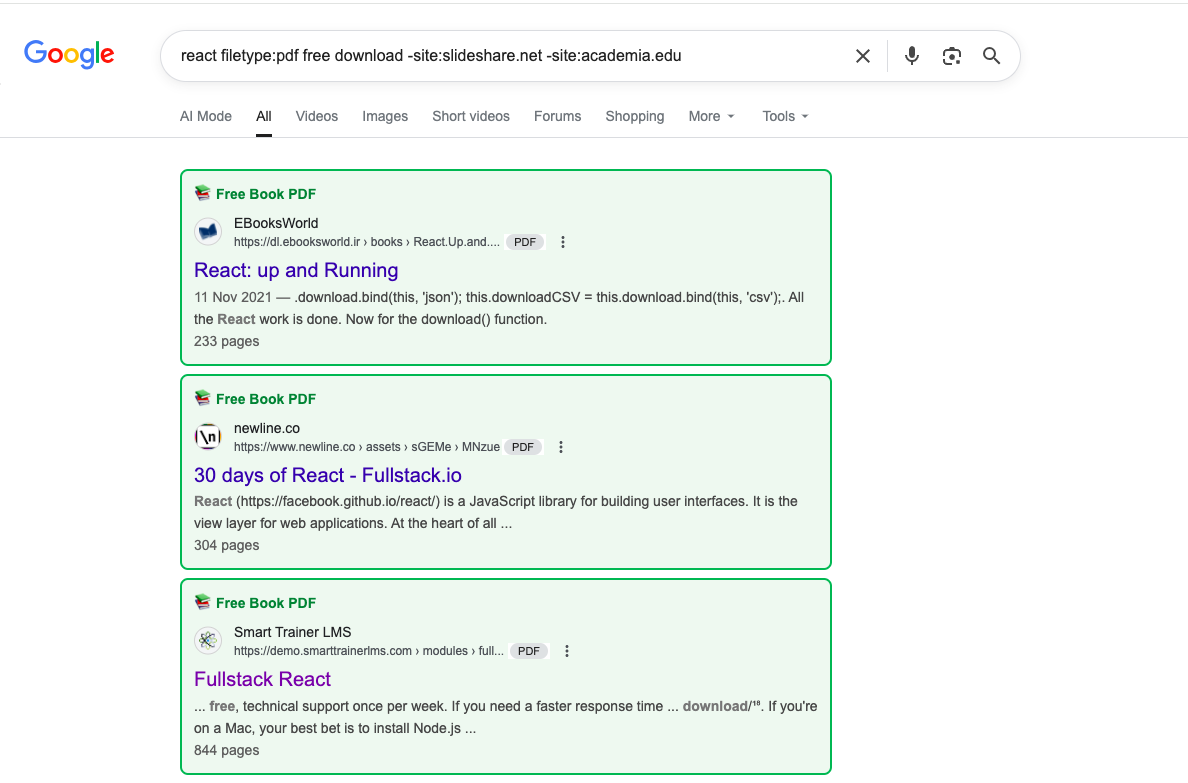Click the '844 pages' text
Viewport: 1188px width, 783px height.
pyautogui.click(x=227, y=750)
